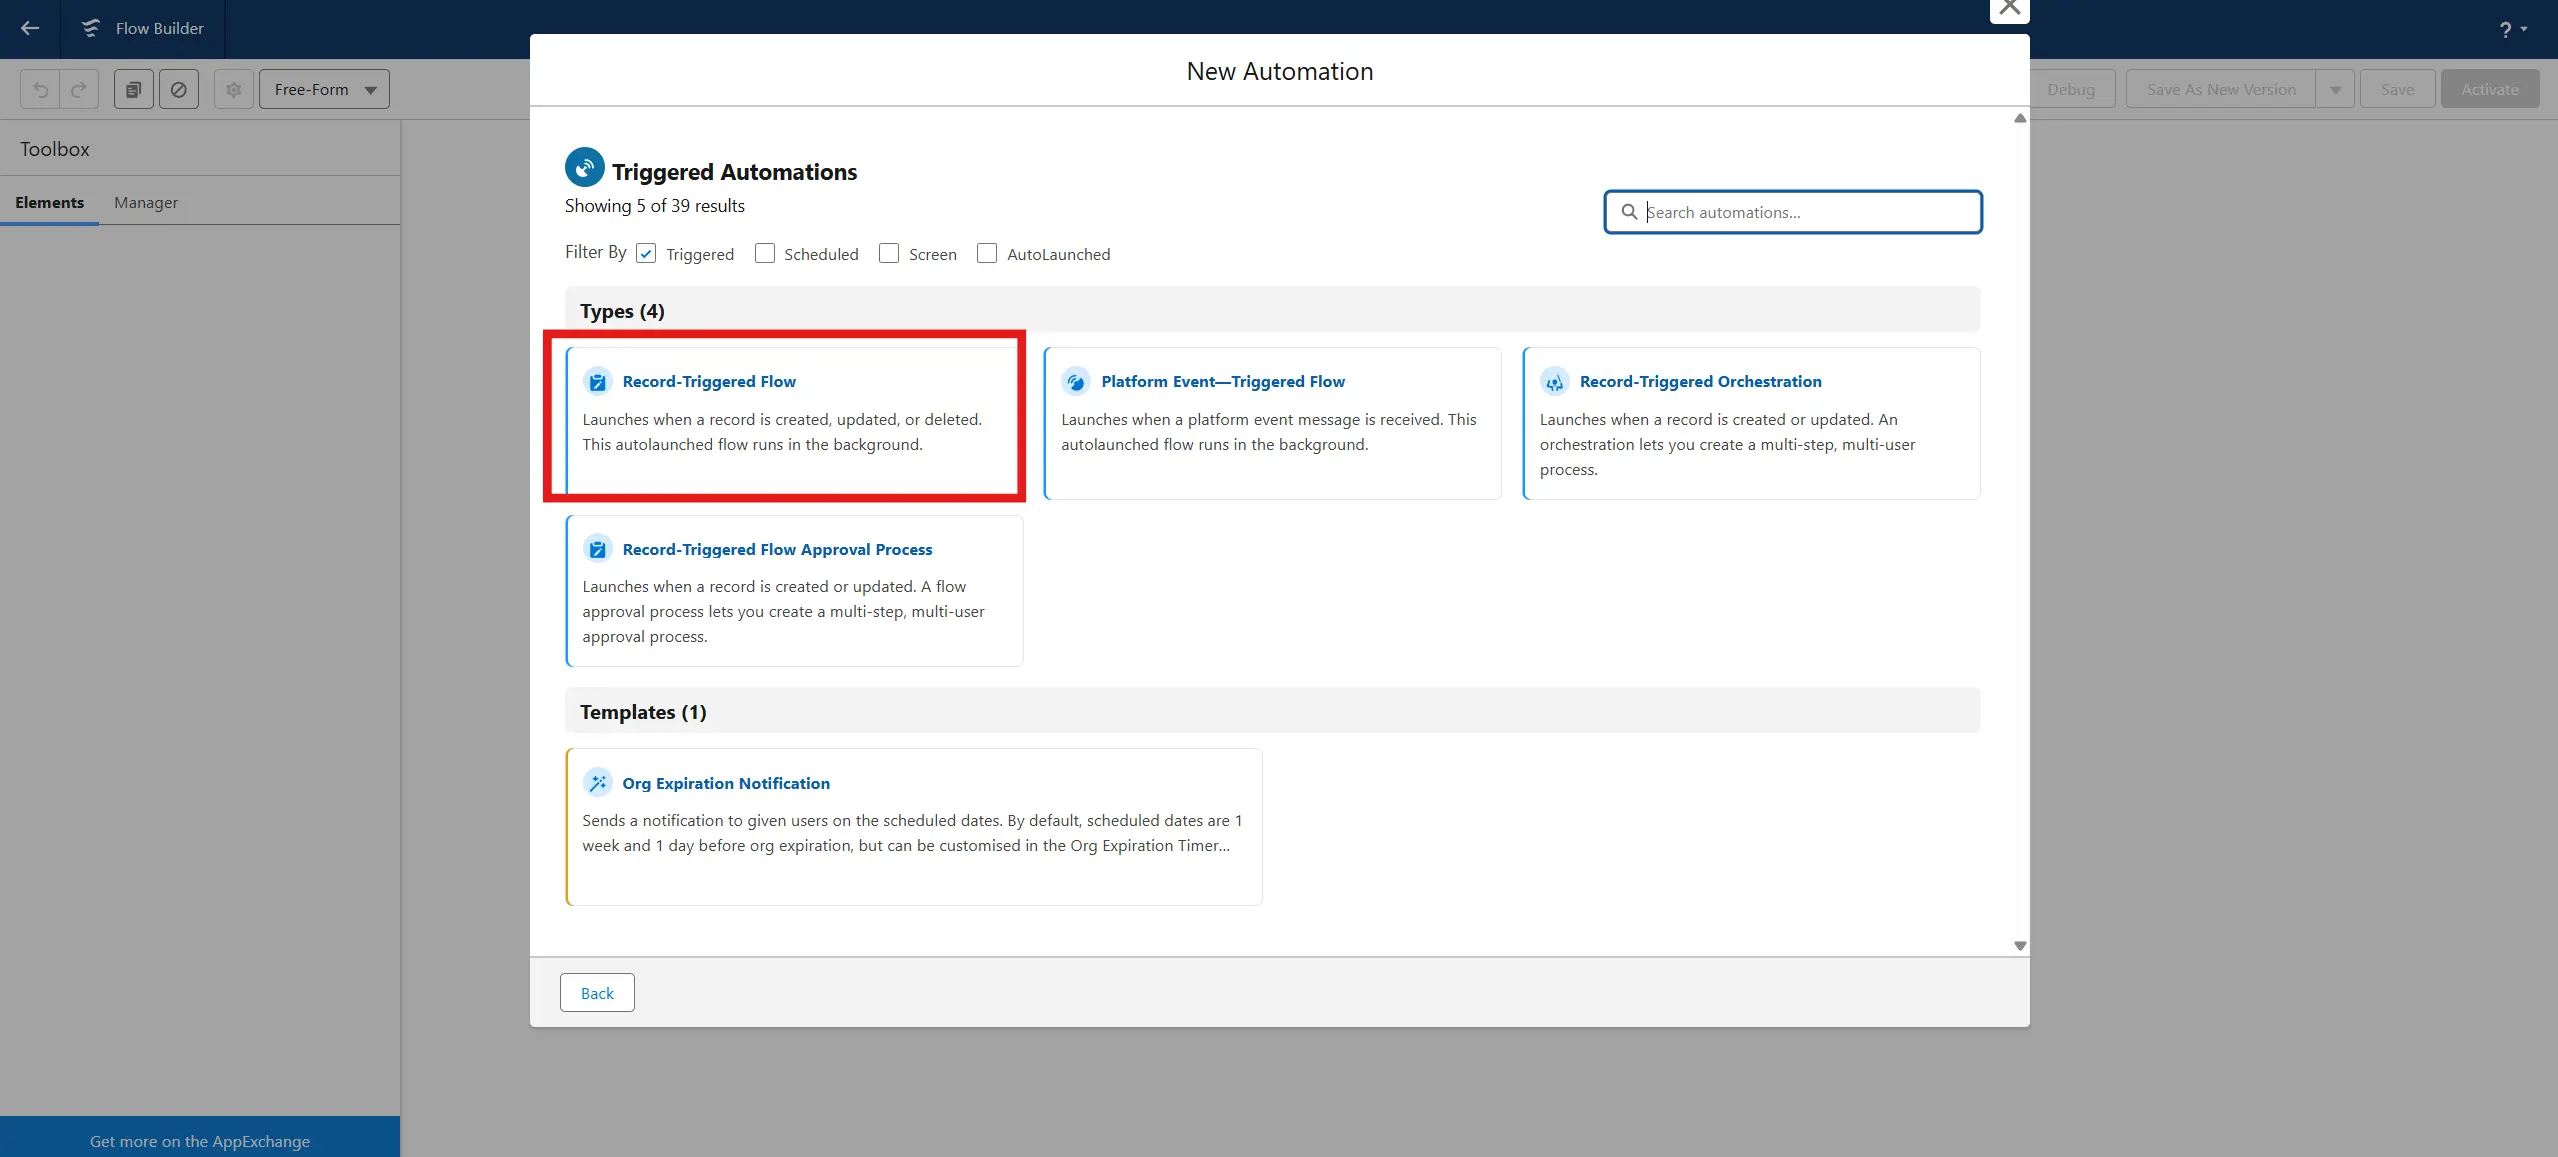2558x1157 pixels.
Task: Click the Org Expiration Notification wand icon
Action: click(x=597, y=783)
